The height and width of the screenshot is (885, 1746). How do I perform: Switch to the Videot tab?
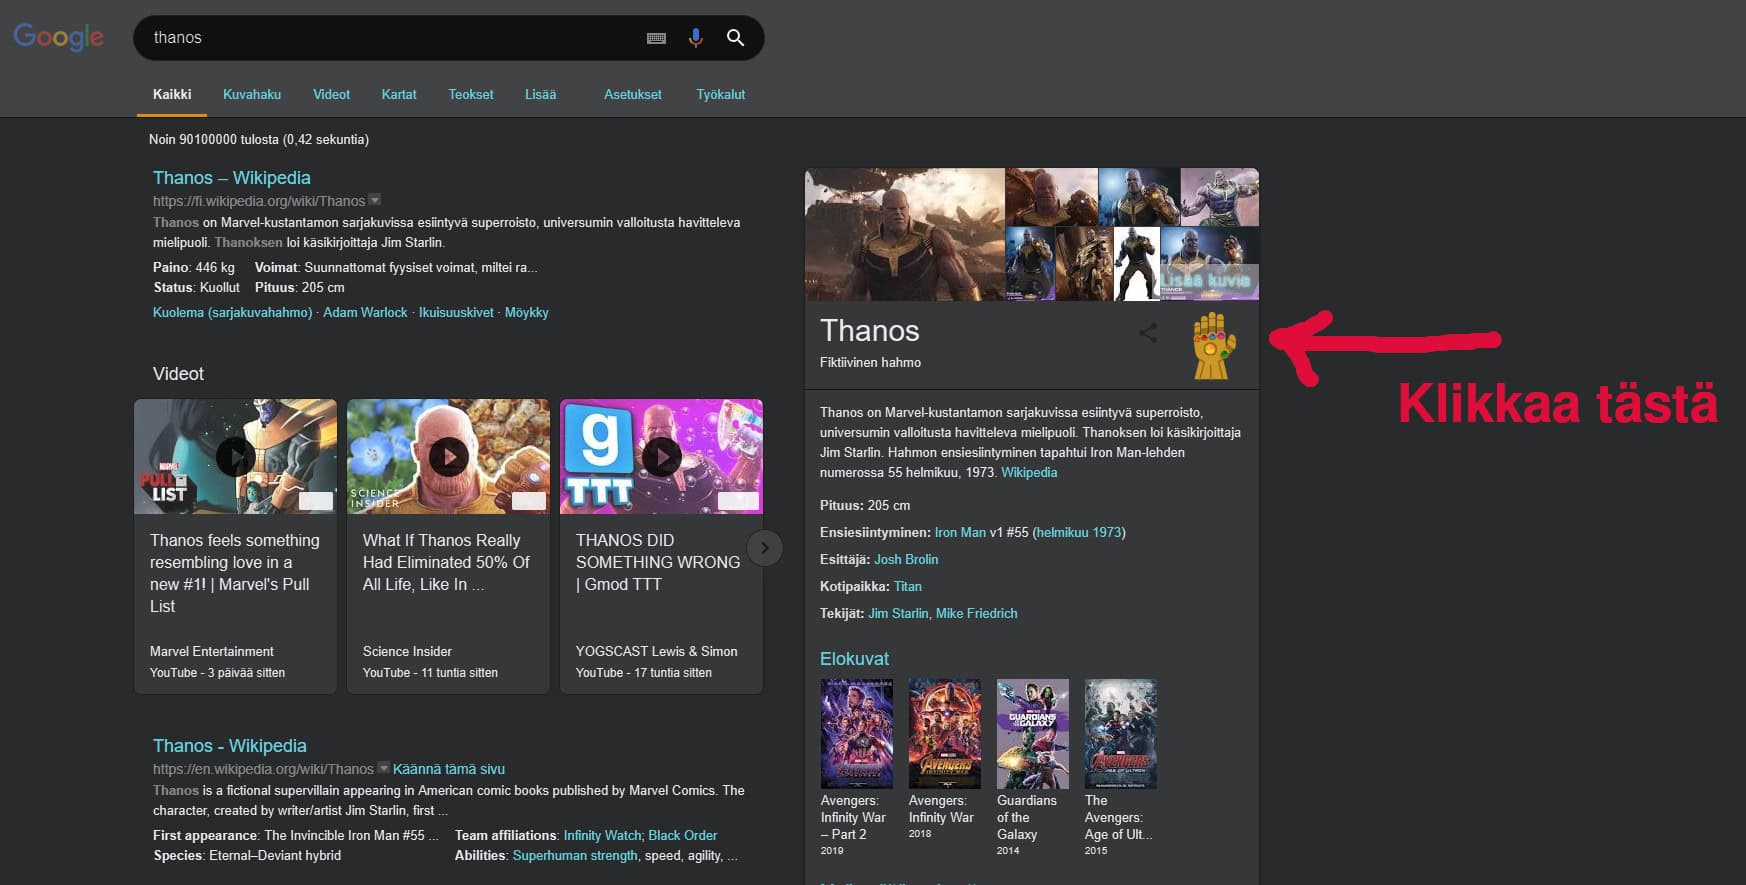(331, 94)
